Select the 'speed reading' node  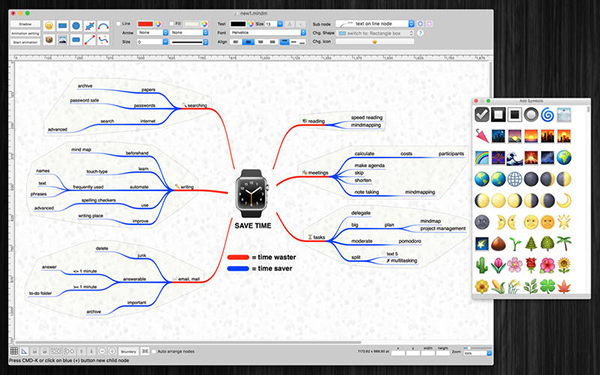pyautogui.click(x=367, y=117)
